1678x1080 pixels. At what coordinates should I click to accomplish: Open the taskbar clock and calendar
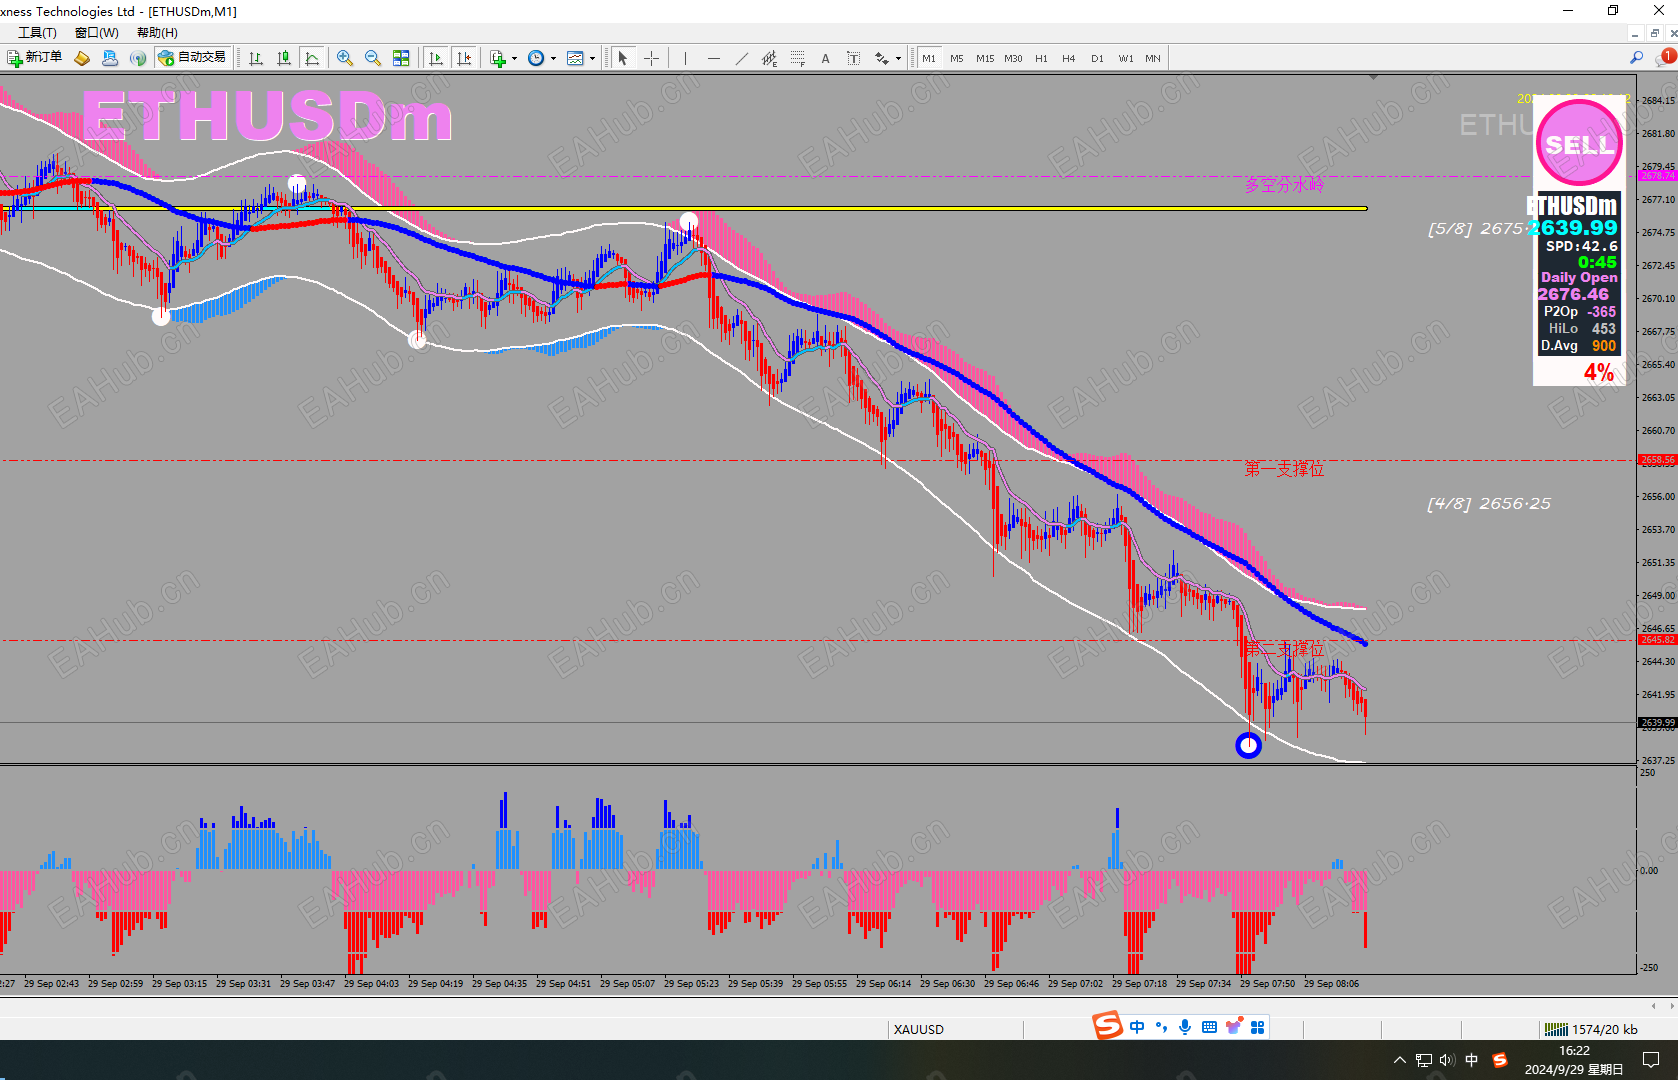[x=1574, y=1060]
